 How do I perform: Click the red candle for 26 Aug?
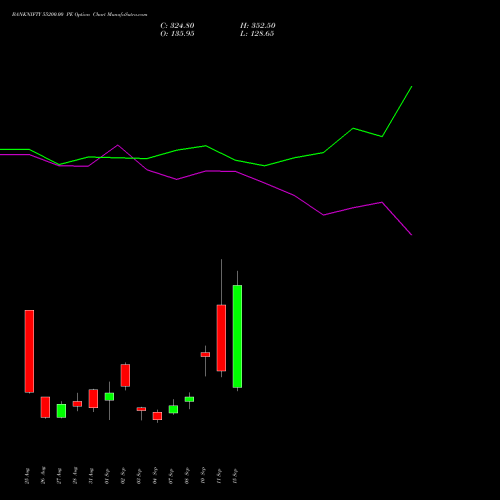pos(45,407)
